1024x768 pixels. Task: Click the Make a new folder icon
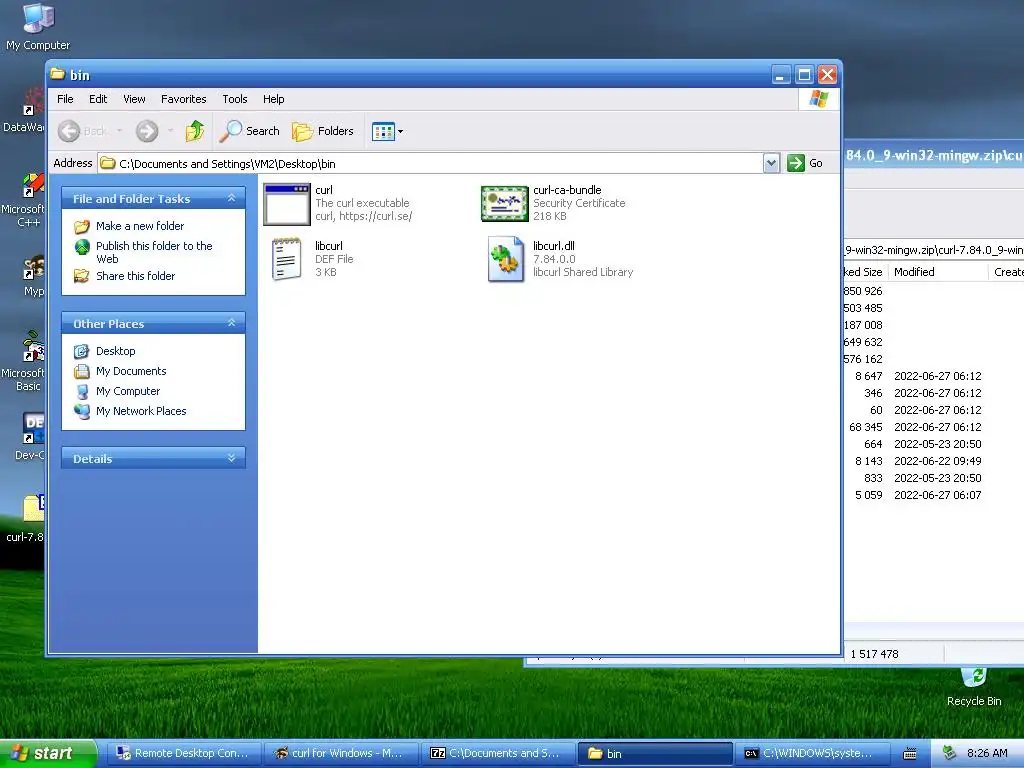click(x=82, y=227)
